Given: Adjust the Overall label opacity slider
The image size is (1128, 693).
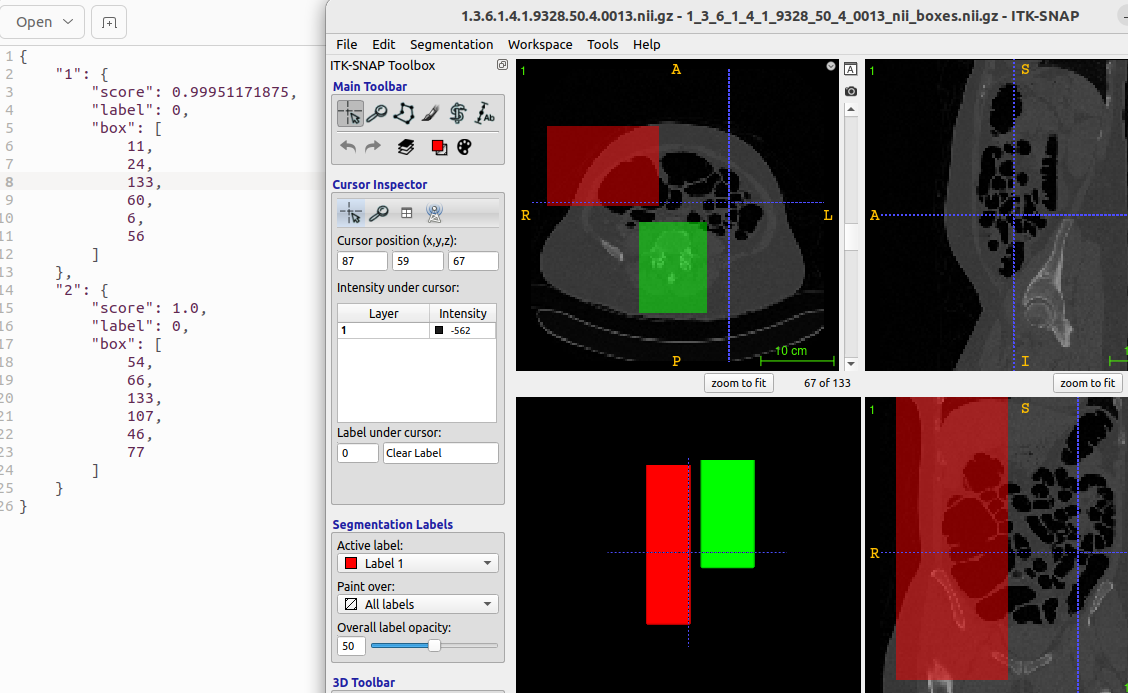Looking at the screenshot, I should coord(432,646).
